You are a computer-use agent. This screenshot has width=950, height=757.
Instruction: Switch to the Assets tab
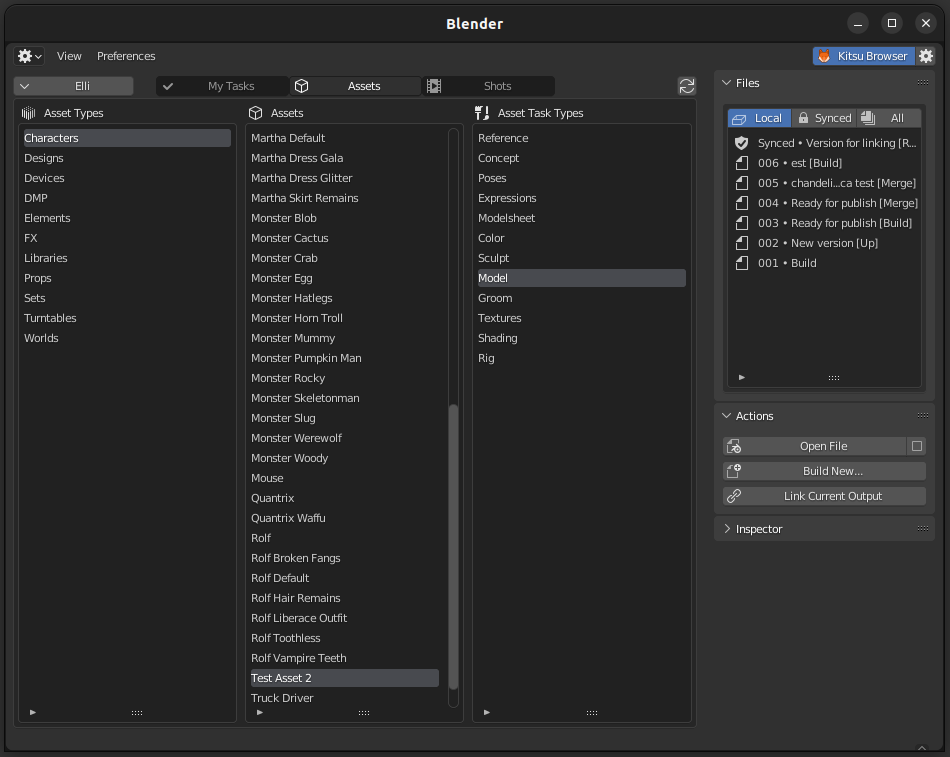coord(355,86)
